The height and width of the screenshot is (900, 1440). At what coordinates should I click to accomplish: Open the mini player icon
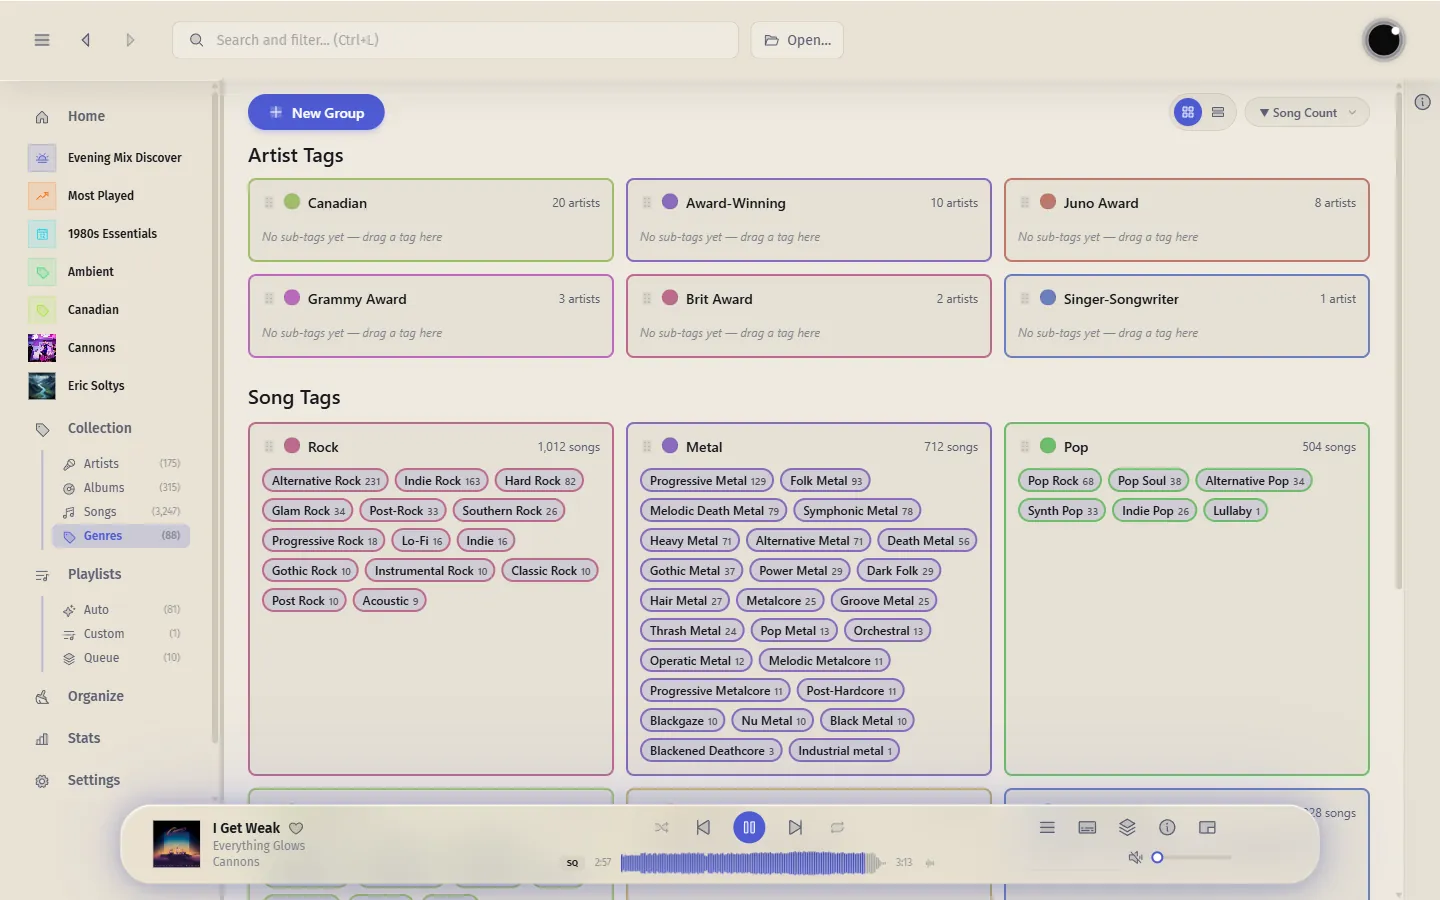(x=1207, y=827)
